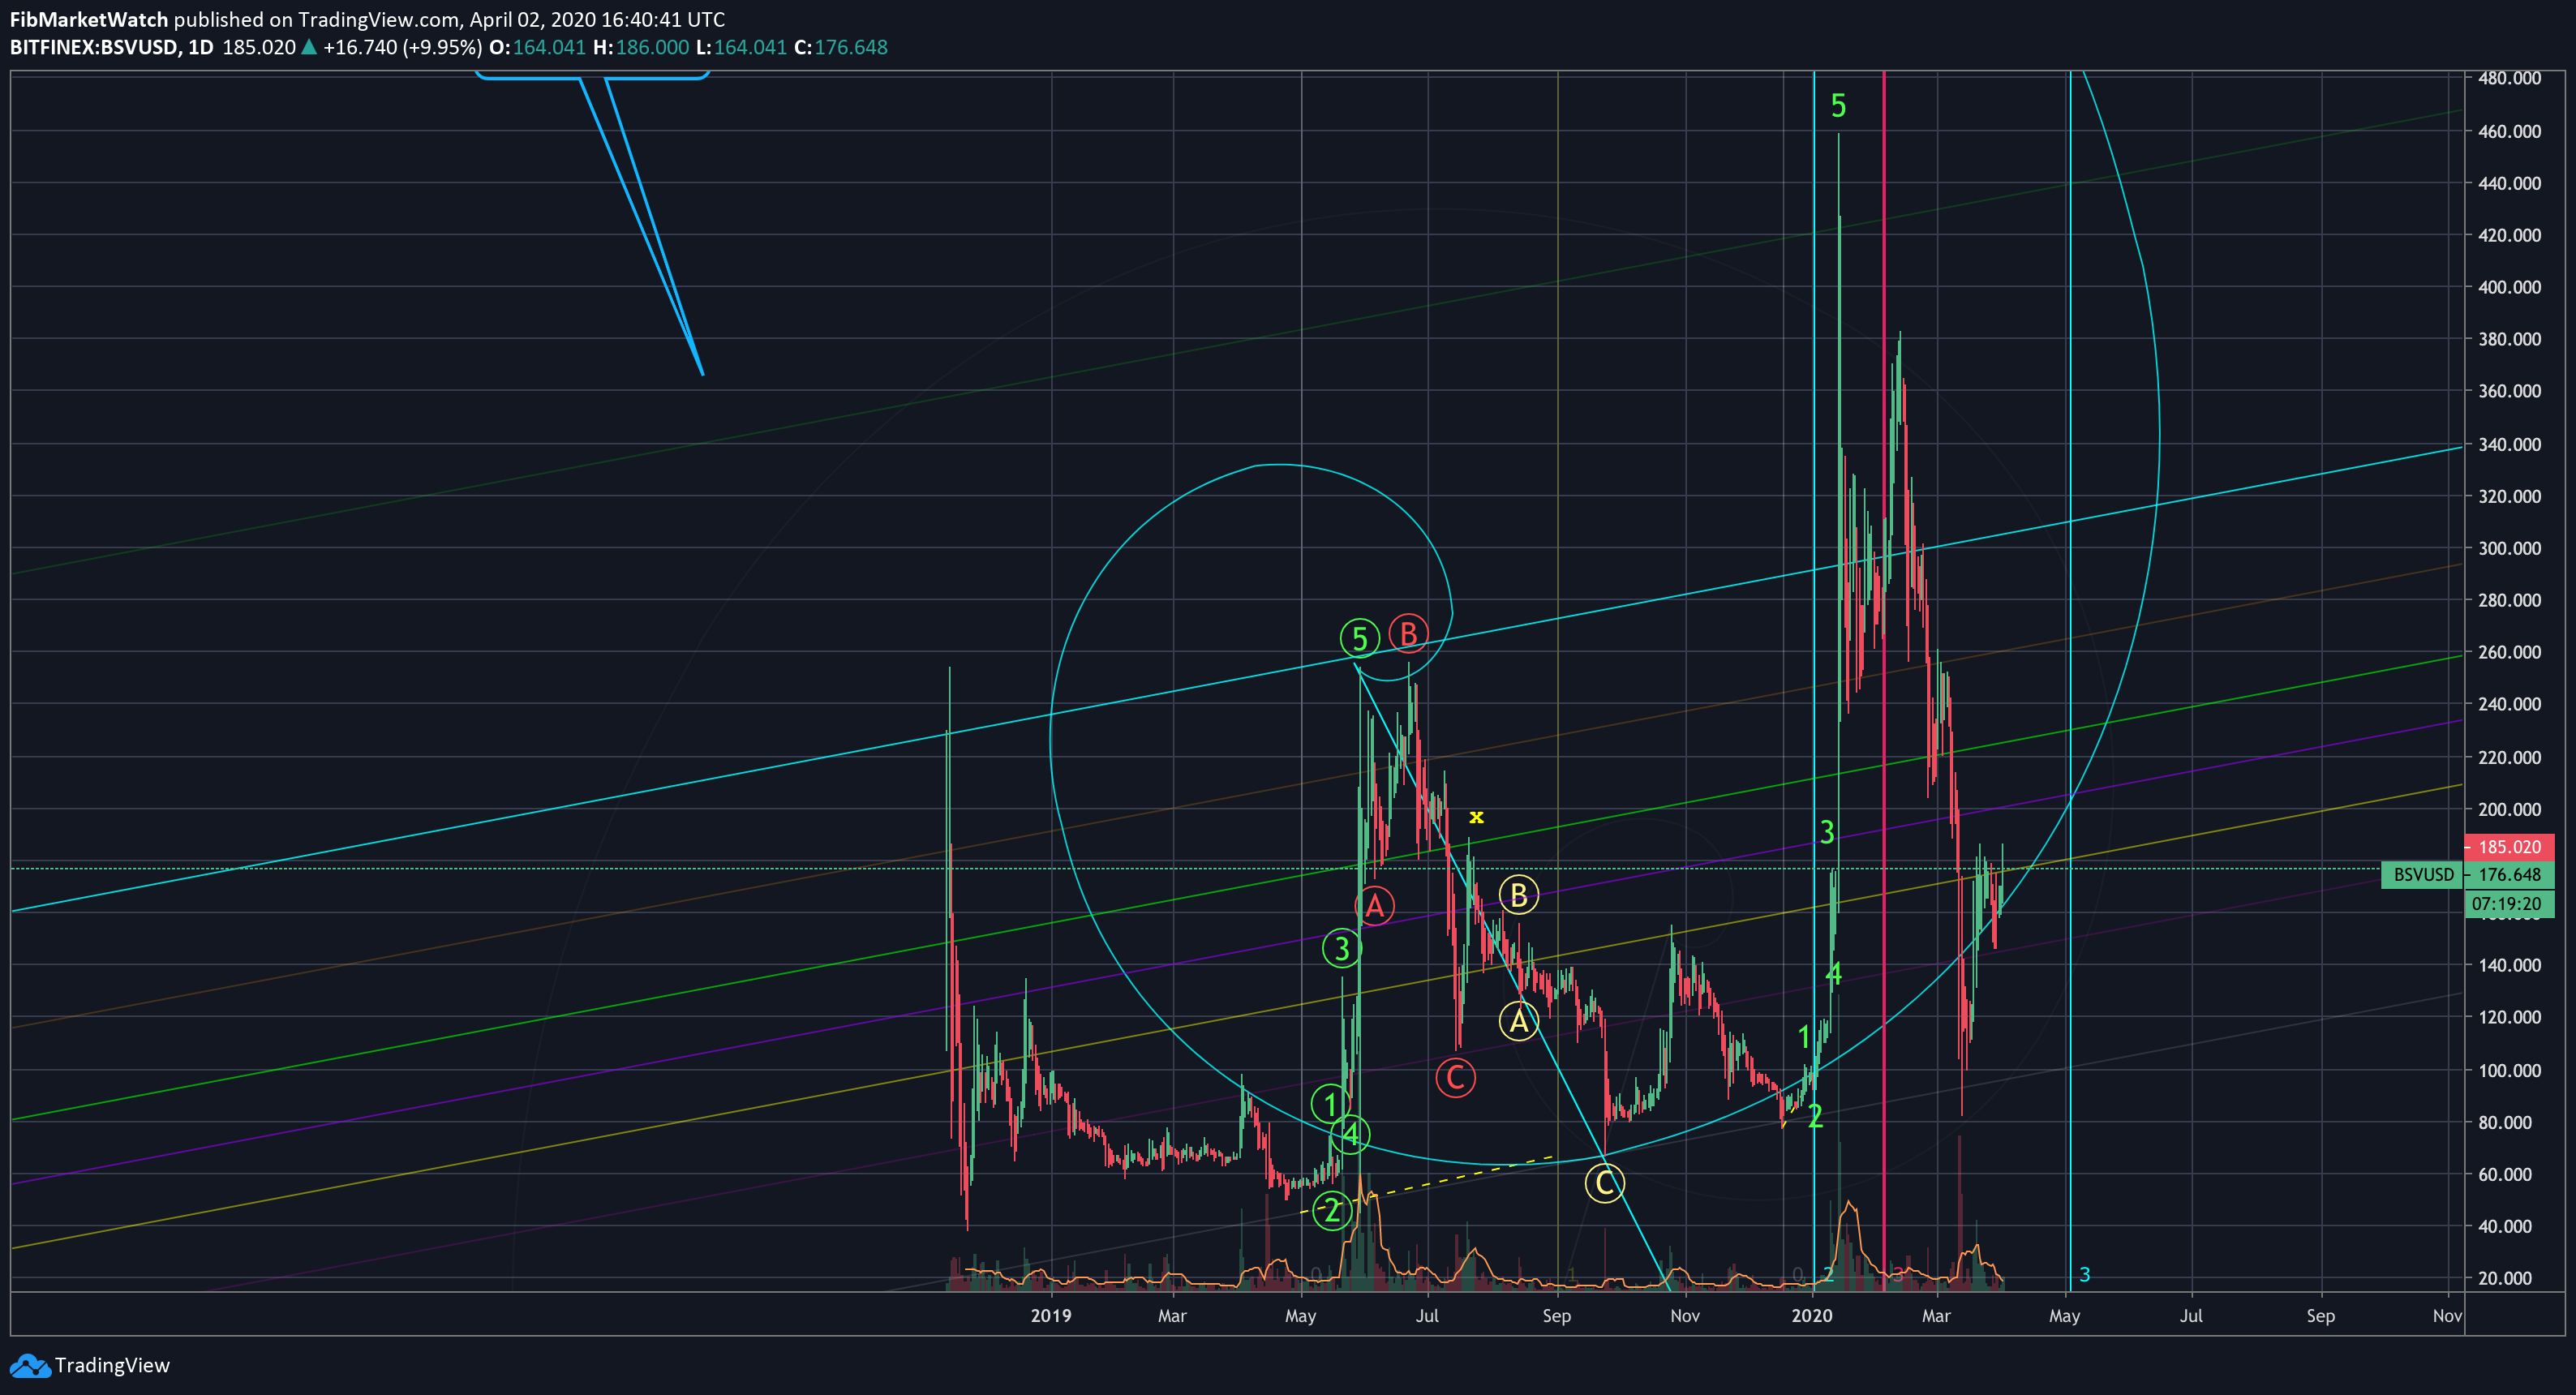The height and width of the screenshot is (1395, 2576).
Task: Select the red circled A wave label
Action: (1374, 906)
